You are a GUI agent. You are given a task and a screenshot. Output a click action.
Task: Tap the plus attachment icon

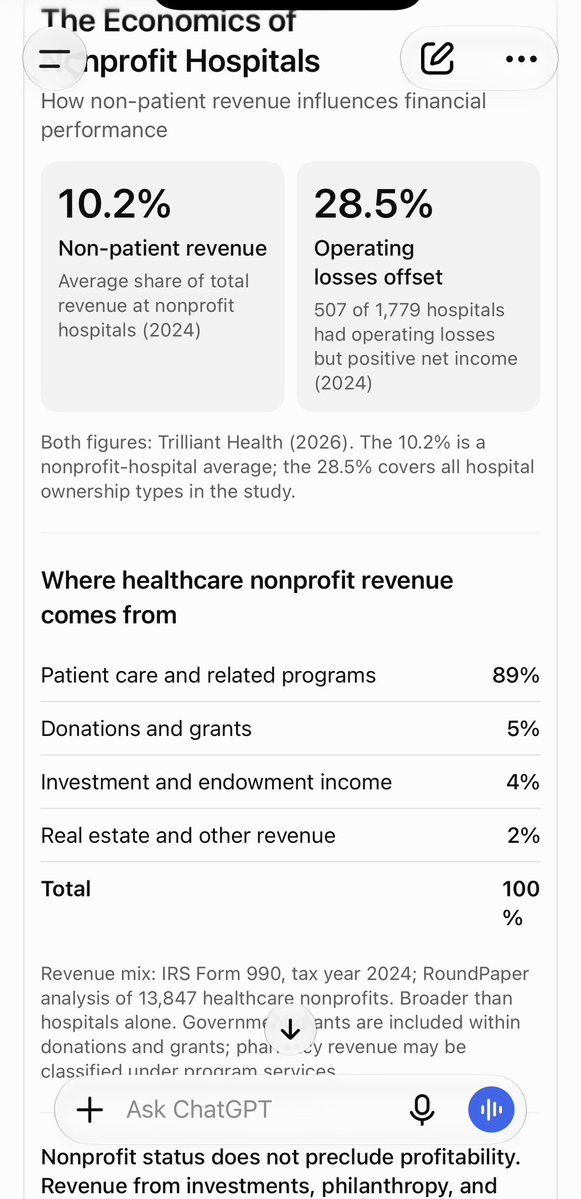90,1110
